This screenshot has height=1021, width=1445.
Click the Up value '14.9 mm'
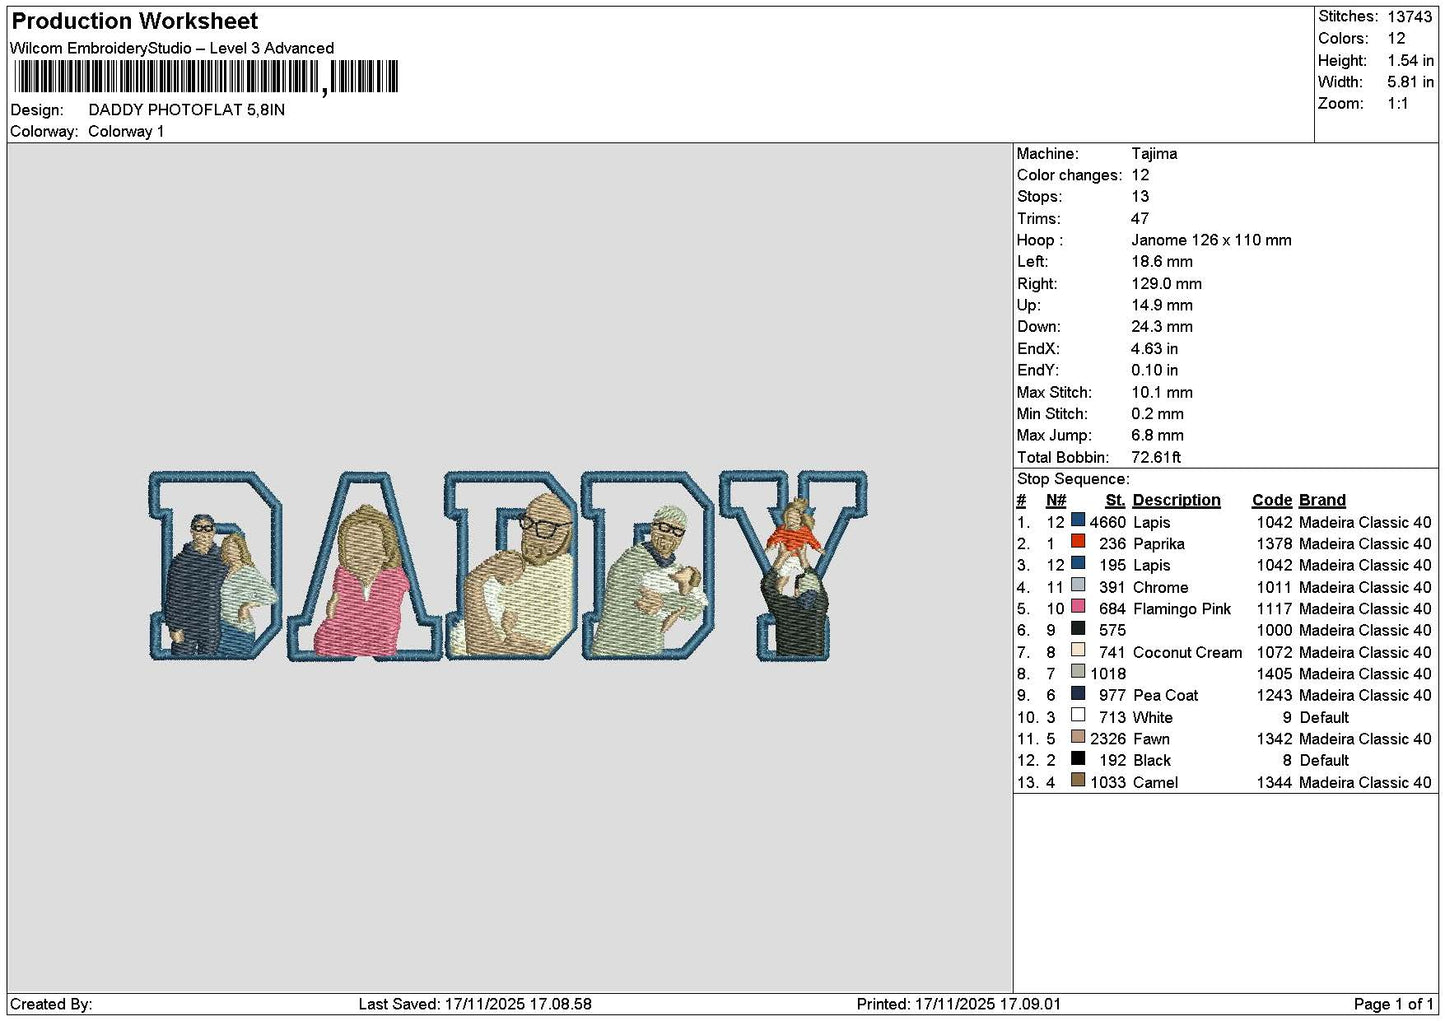click(1162, 305)
